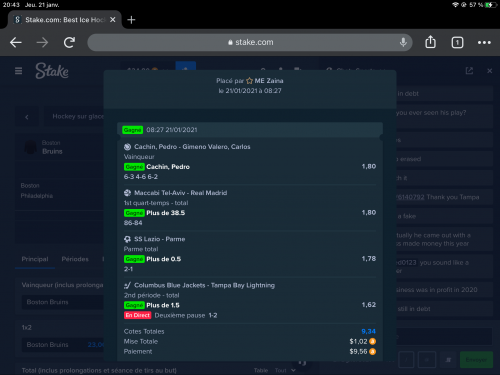This screenshot has height=375, width=500.
Task: Click the bet time 08:27 21/01/2021
Action: coord(172,130)
